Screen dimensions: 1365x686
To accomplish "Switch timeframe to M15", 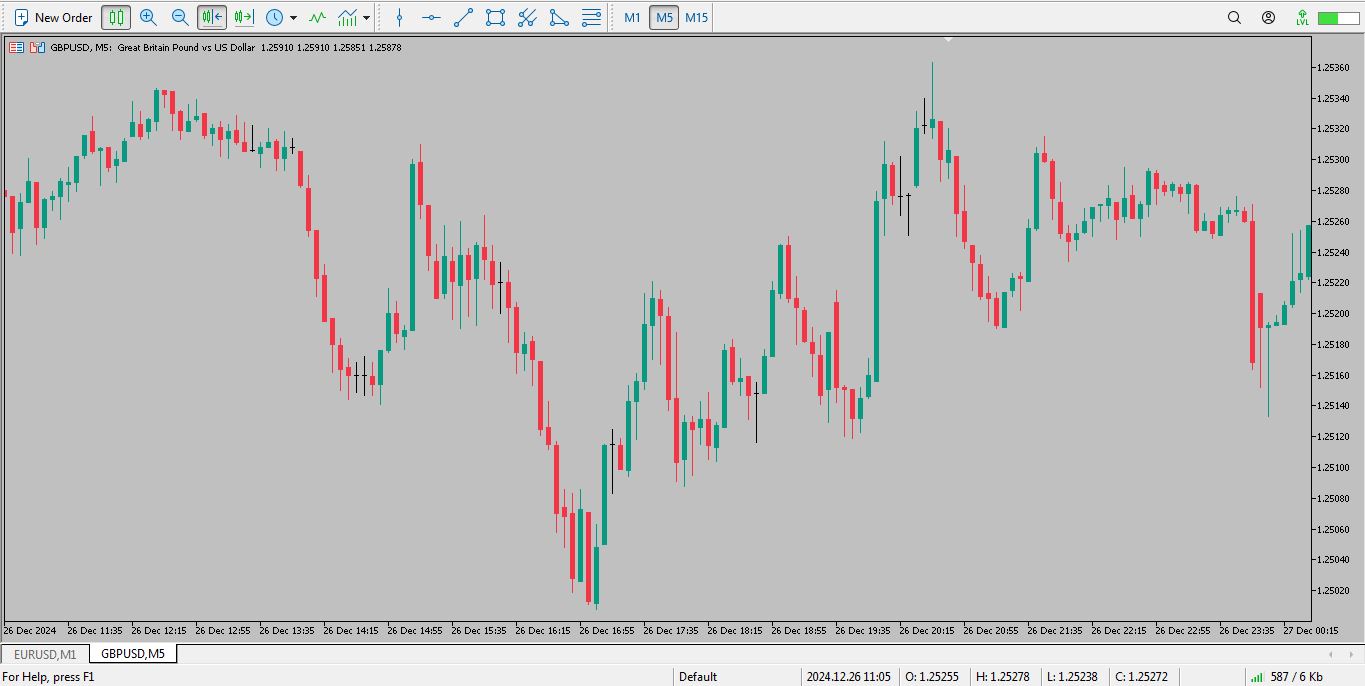I will [x=696, y=17].
